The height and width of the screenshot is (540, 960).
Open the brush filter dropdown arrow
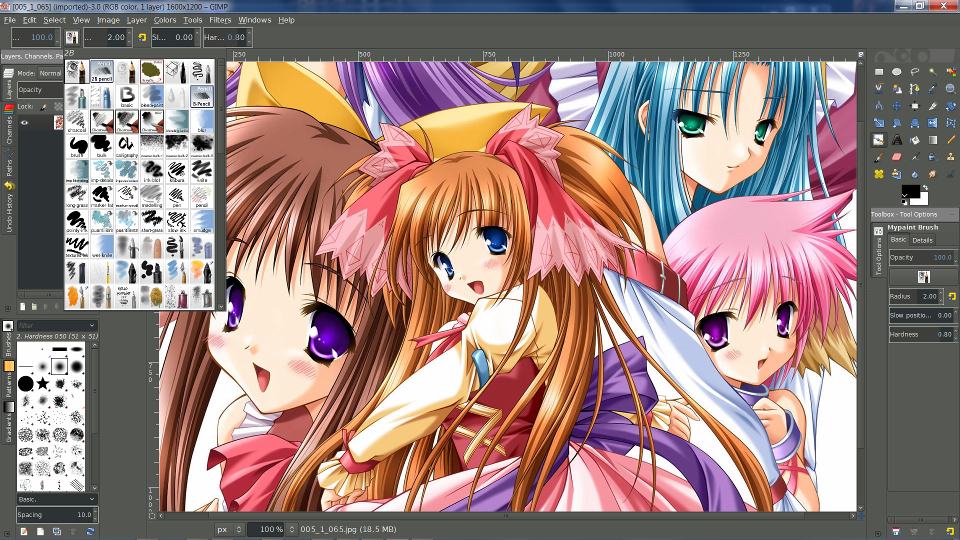click(92, 325)
